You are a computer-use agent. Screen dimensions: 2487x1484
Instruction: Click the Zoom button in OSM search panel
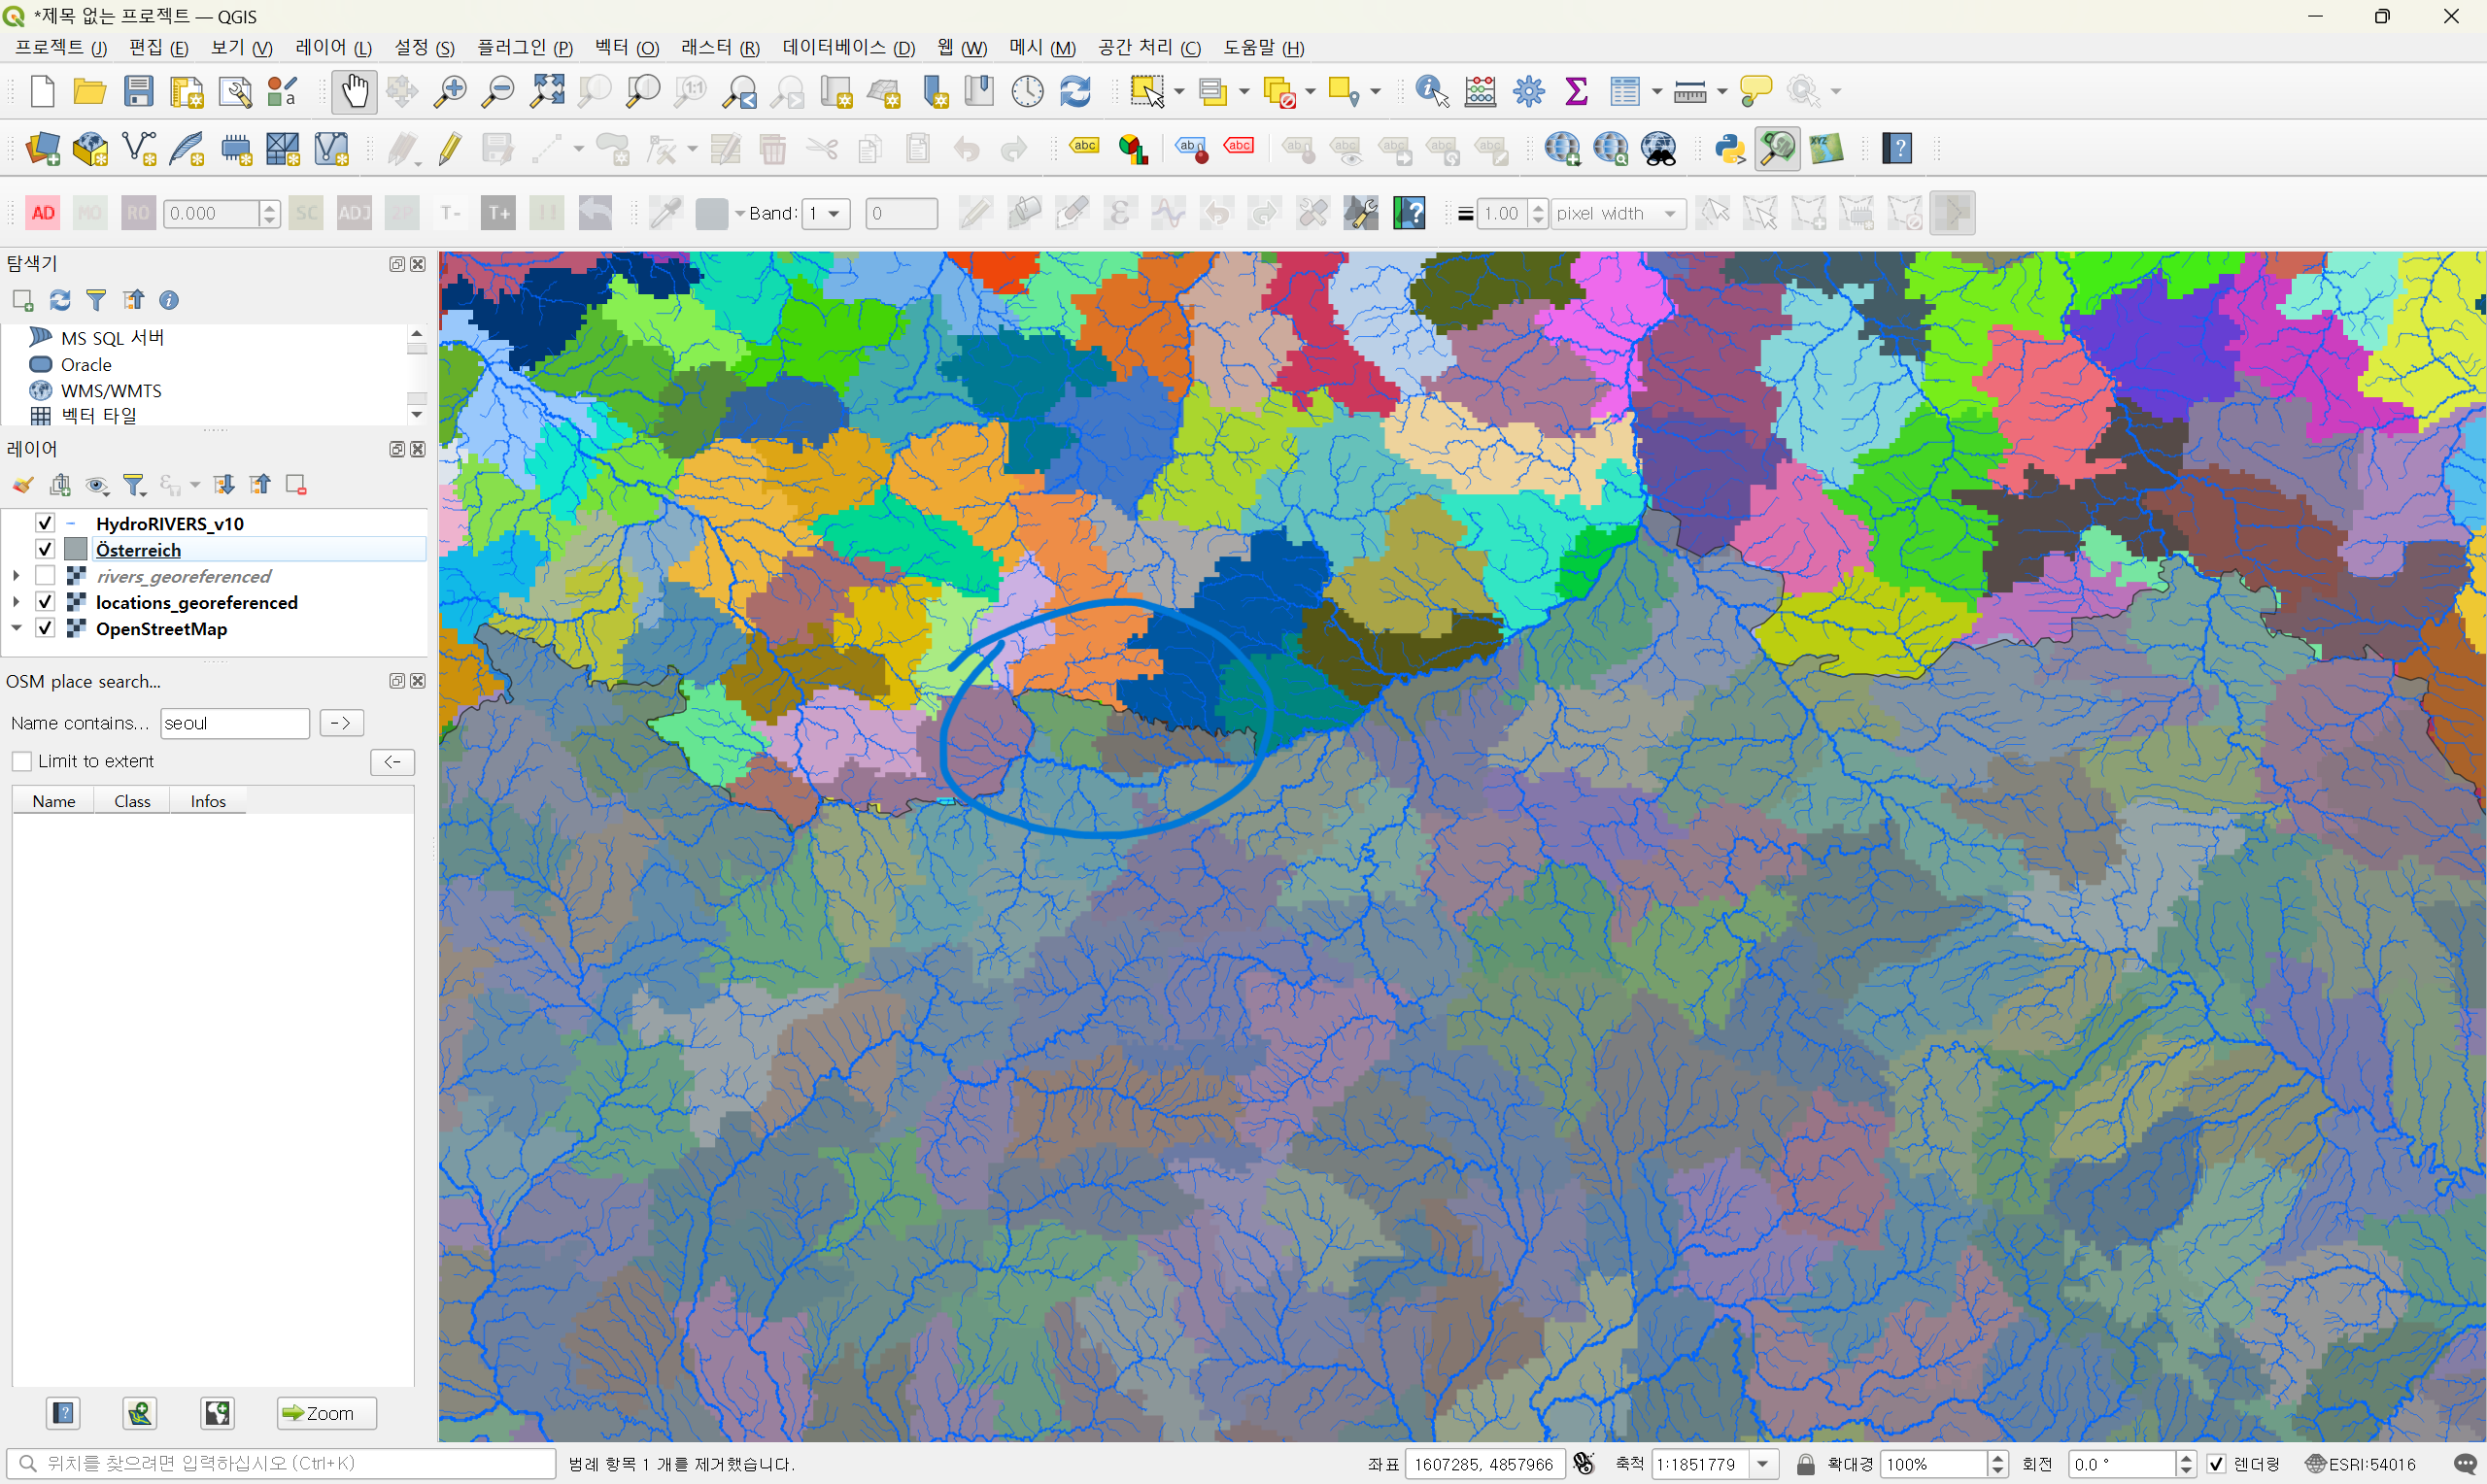coord(327,1413)
